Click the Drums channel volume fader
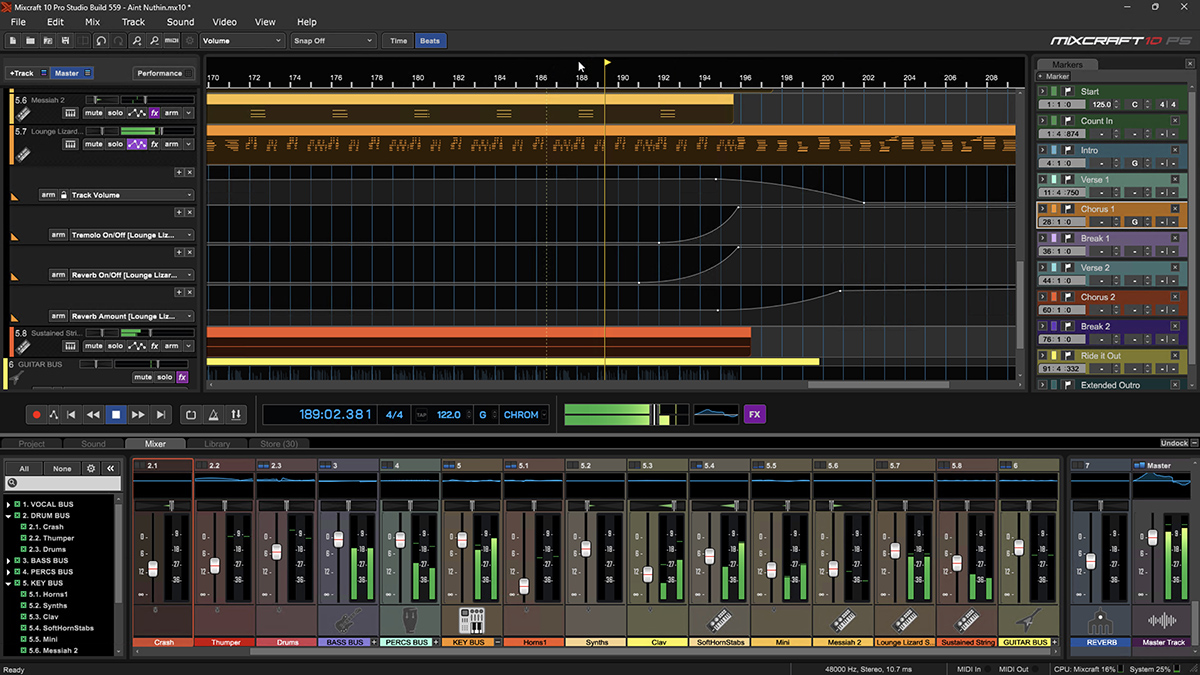 tap(277, 553)
